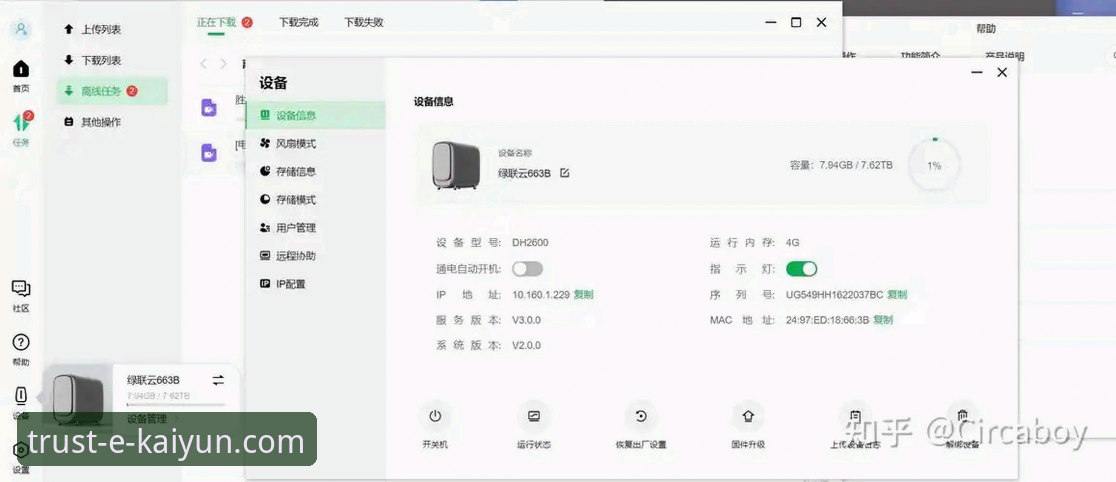
Task: Open 任务 transfer tasks icon
Action: (21, 122)
